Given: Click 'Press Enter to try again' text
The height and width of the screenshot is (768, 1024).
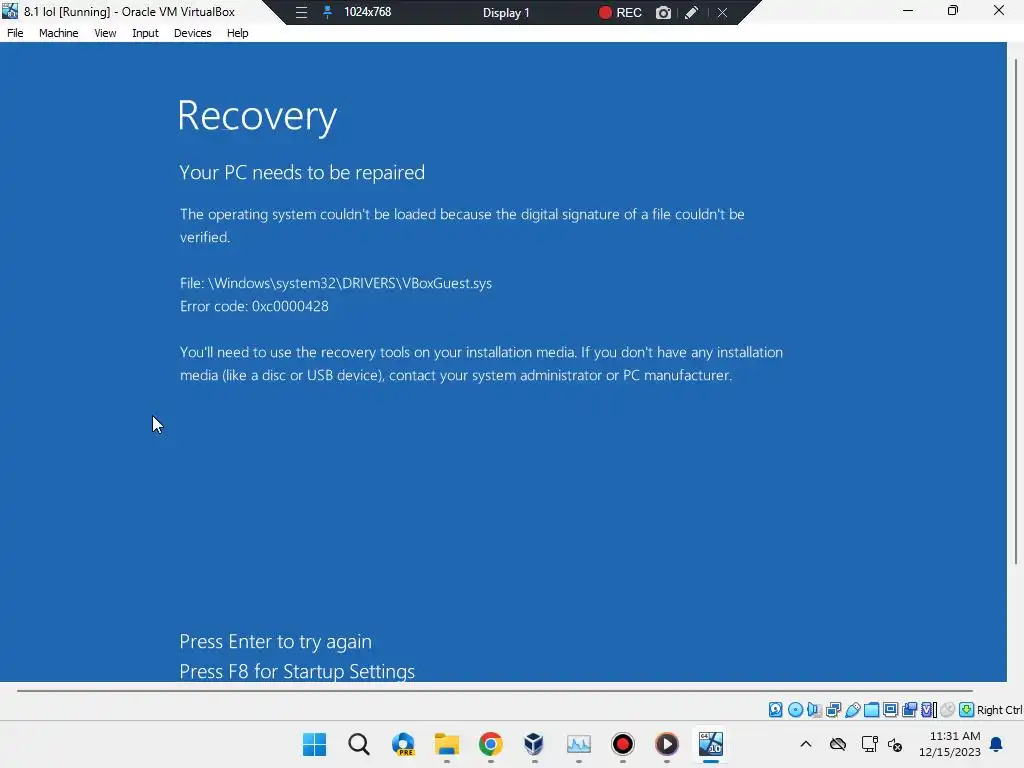Looking at the screenshot, I should click(x=276, y=641).
